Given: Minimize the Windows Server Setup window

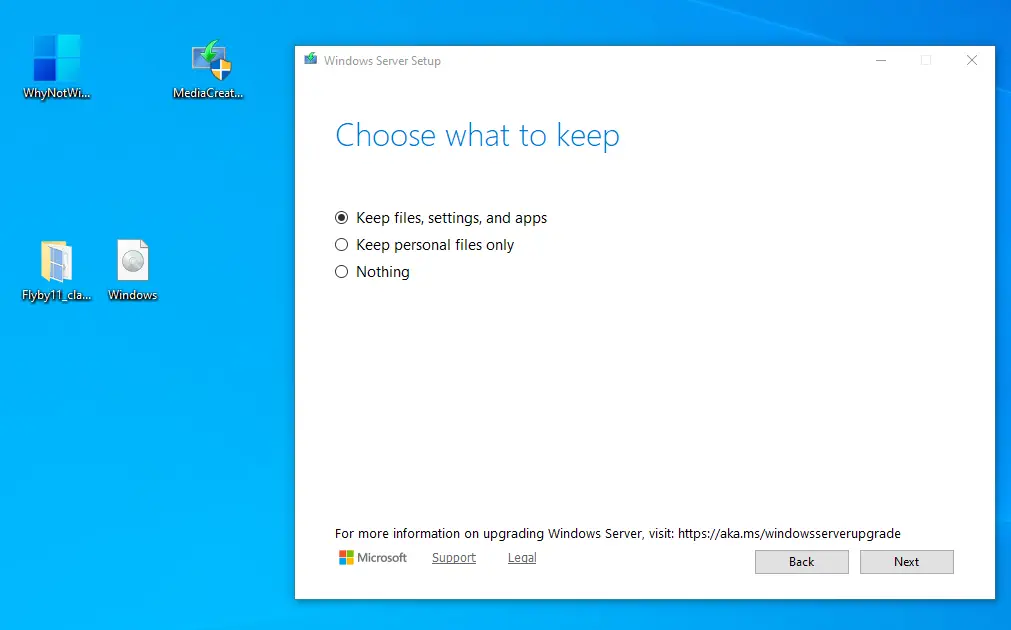Looking at the screenshot, I should tap(881, 60).
